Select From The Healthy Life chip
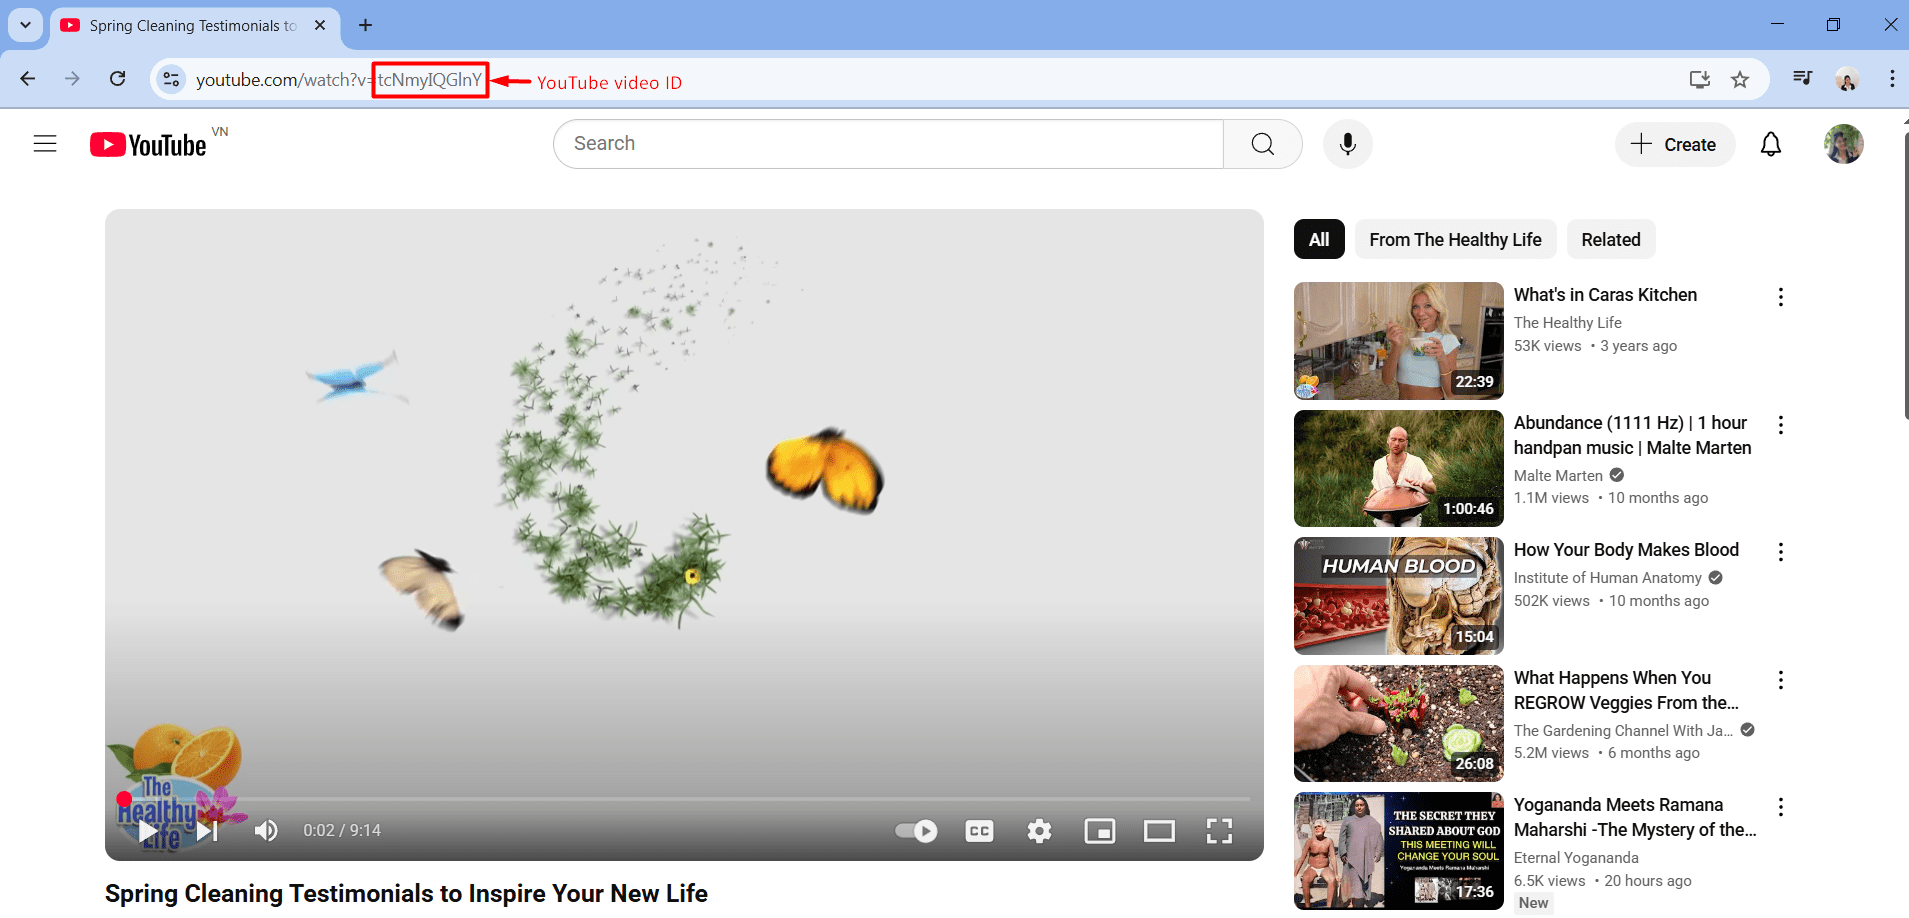 point(1455,240)
